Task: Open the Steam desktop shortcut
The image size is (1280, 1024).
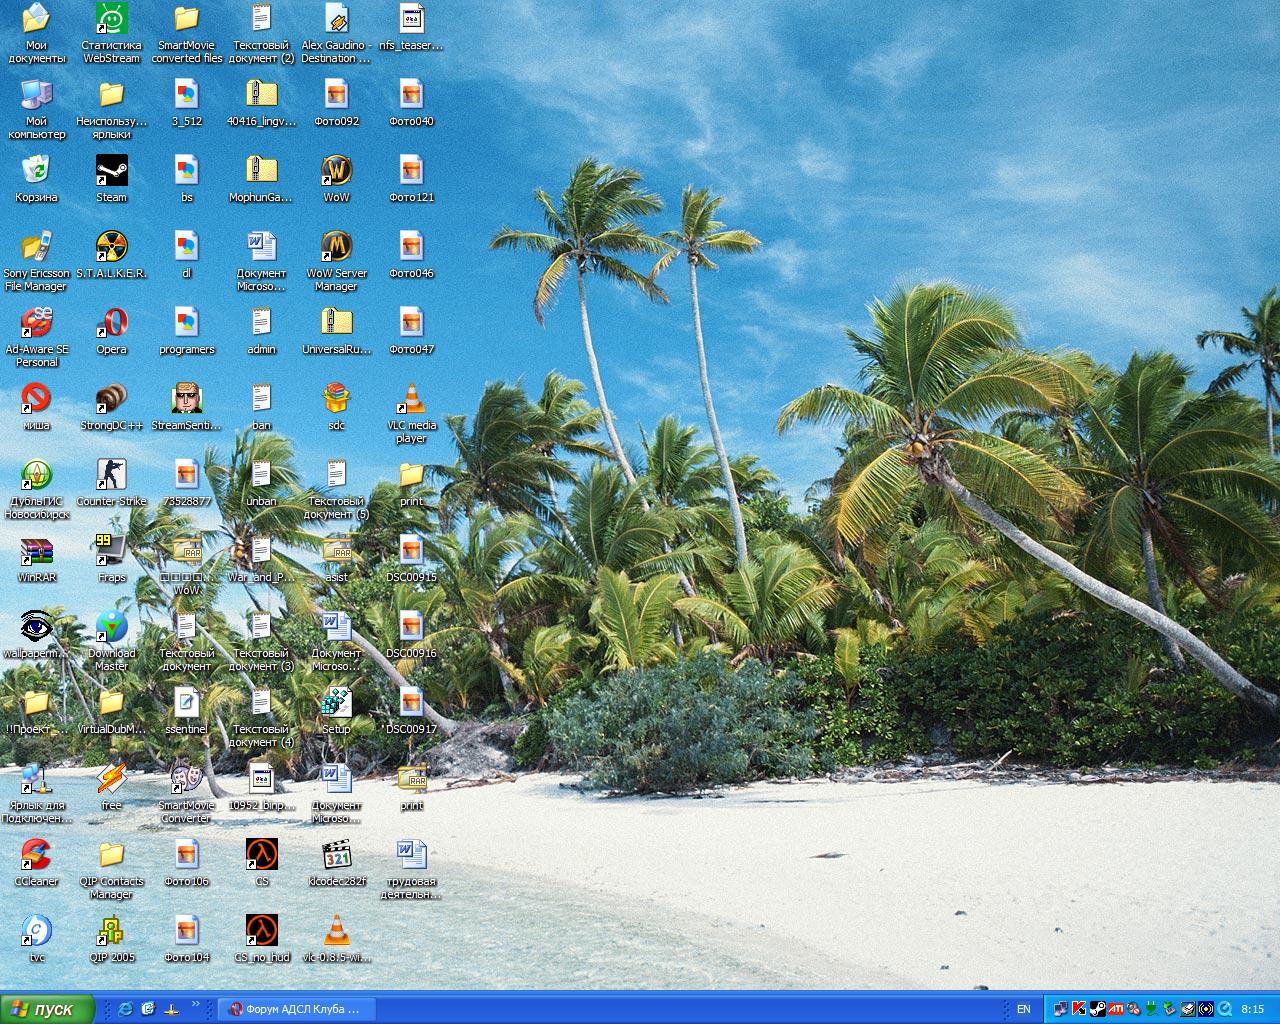Action: pyautogui.click(x=111, y=171)
